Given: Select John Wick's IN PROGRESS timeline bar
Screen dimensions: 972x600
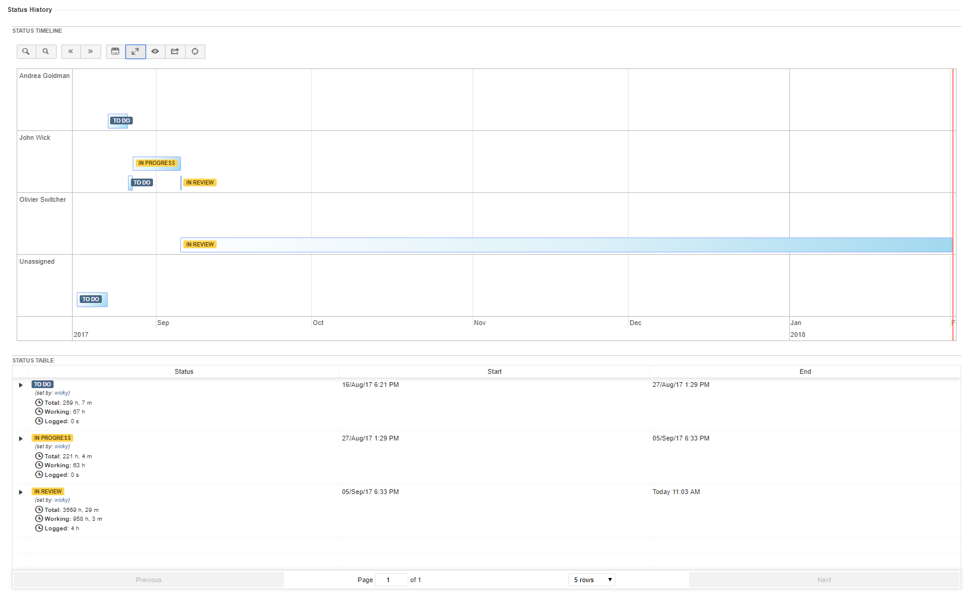Looking at the screenshot, I should (157, 163).
